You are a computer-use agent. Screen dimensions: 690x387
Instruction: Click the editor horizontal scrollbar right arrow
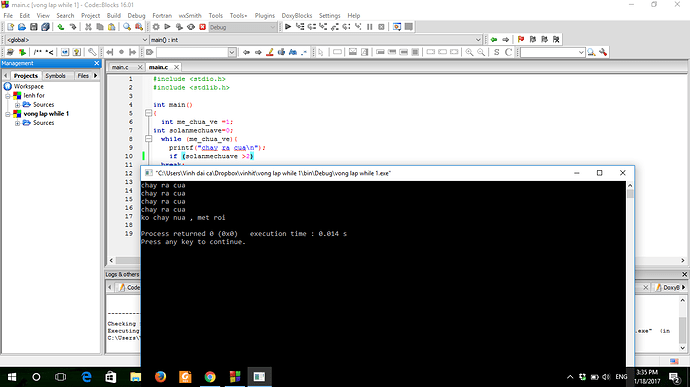tap(683, 261)
